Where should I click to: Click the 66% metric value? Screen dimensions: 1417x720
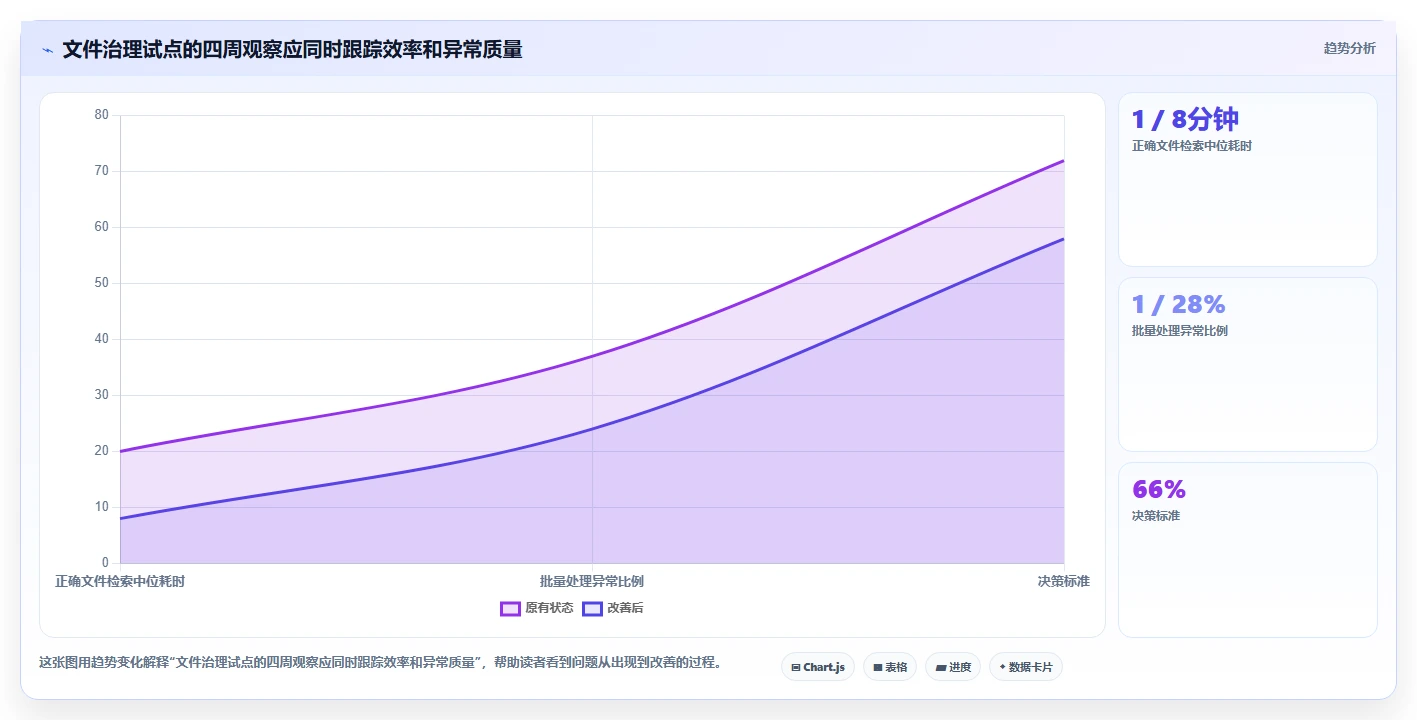[1158, 489]
